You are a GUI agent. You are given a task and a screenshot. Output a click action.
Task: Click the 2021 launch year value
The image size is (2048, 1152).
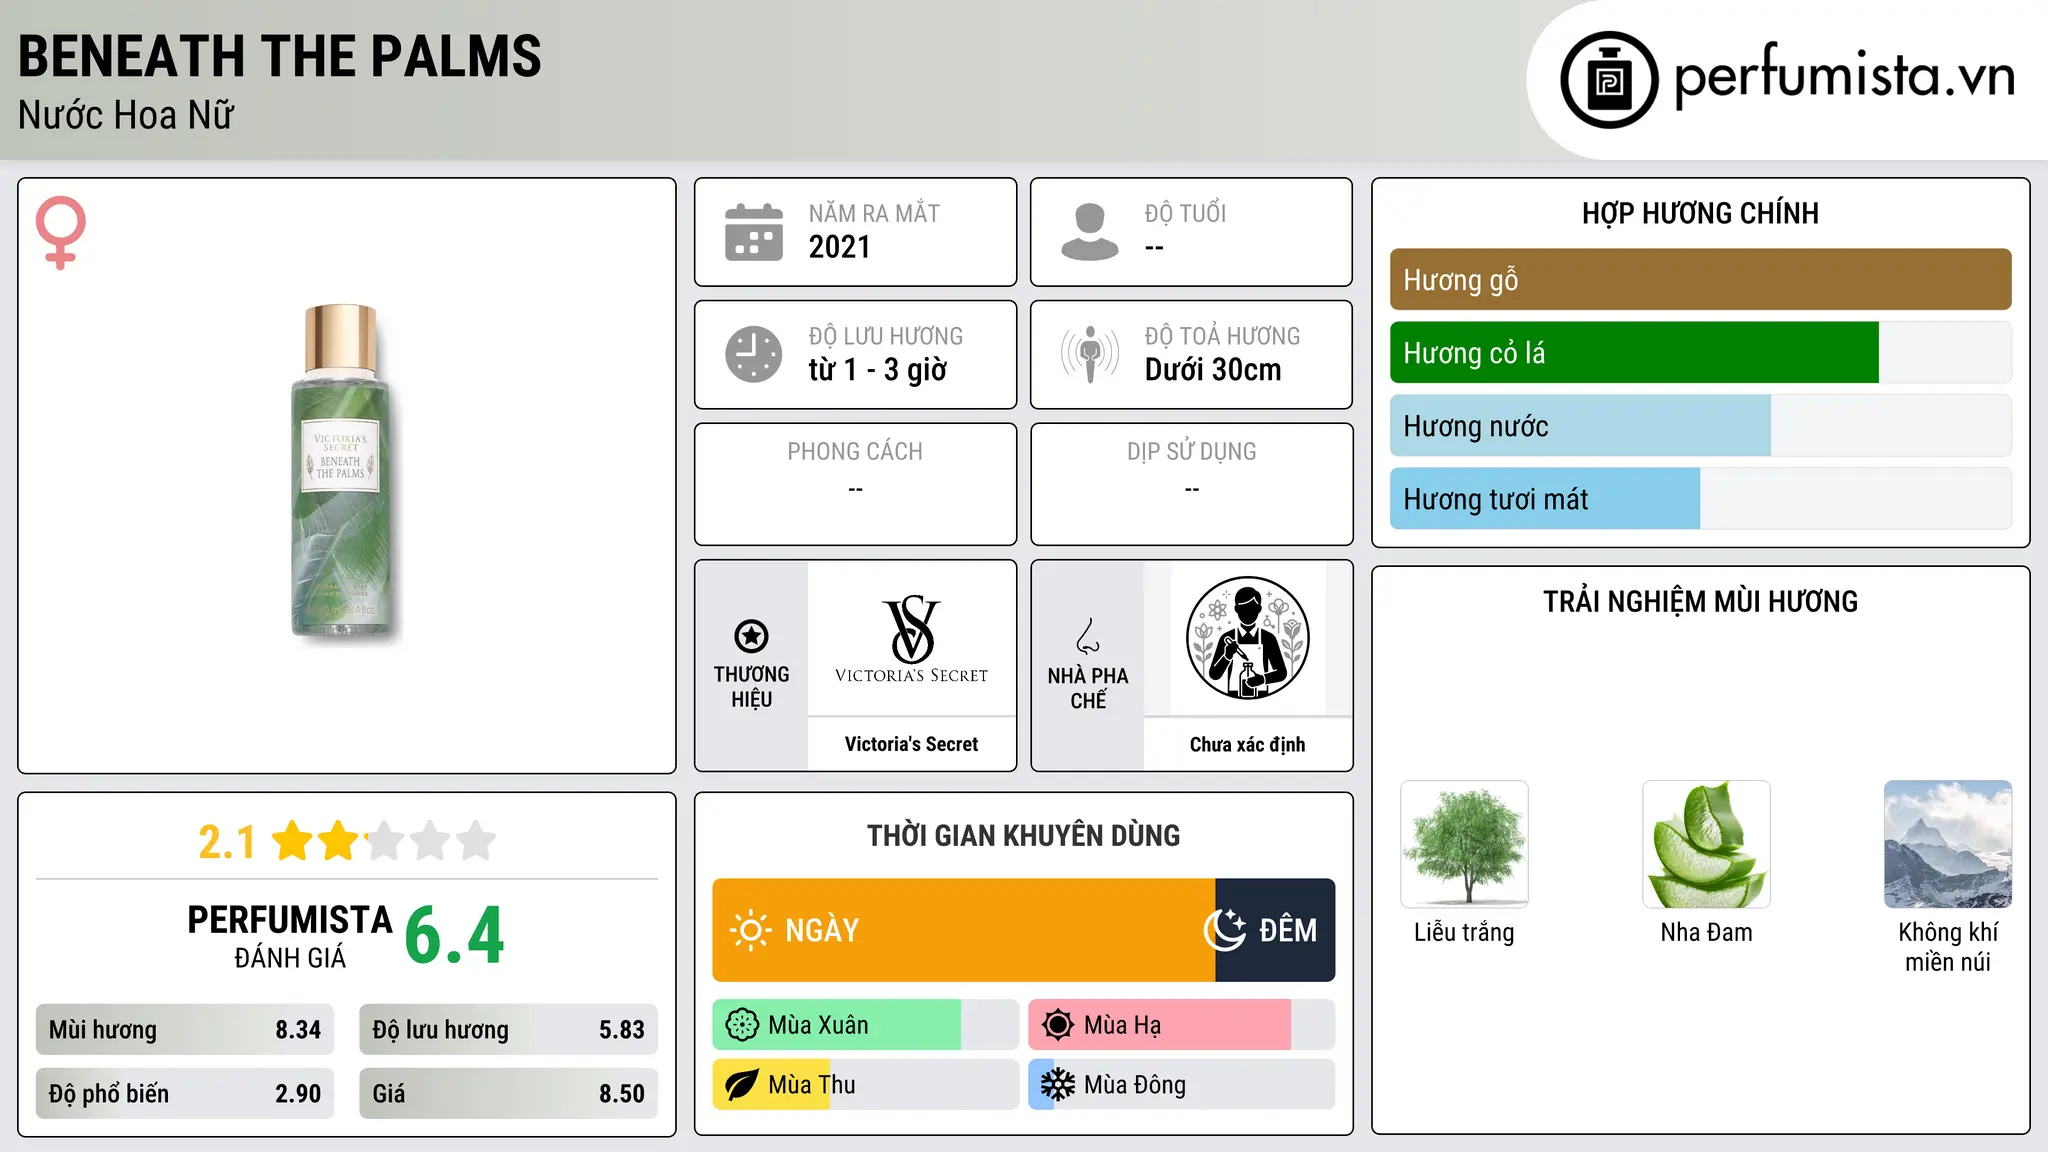(x=840, y=247)
